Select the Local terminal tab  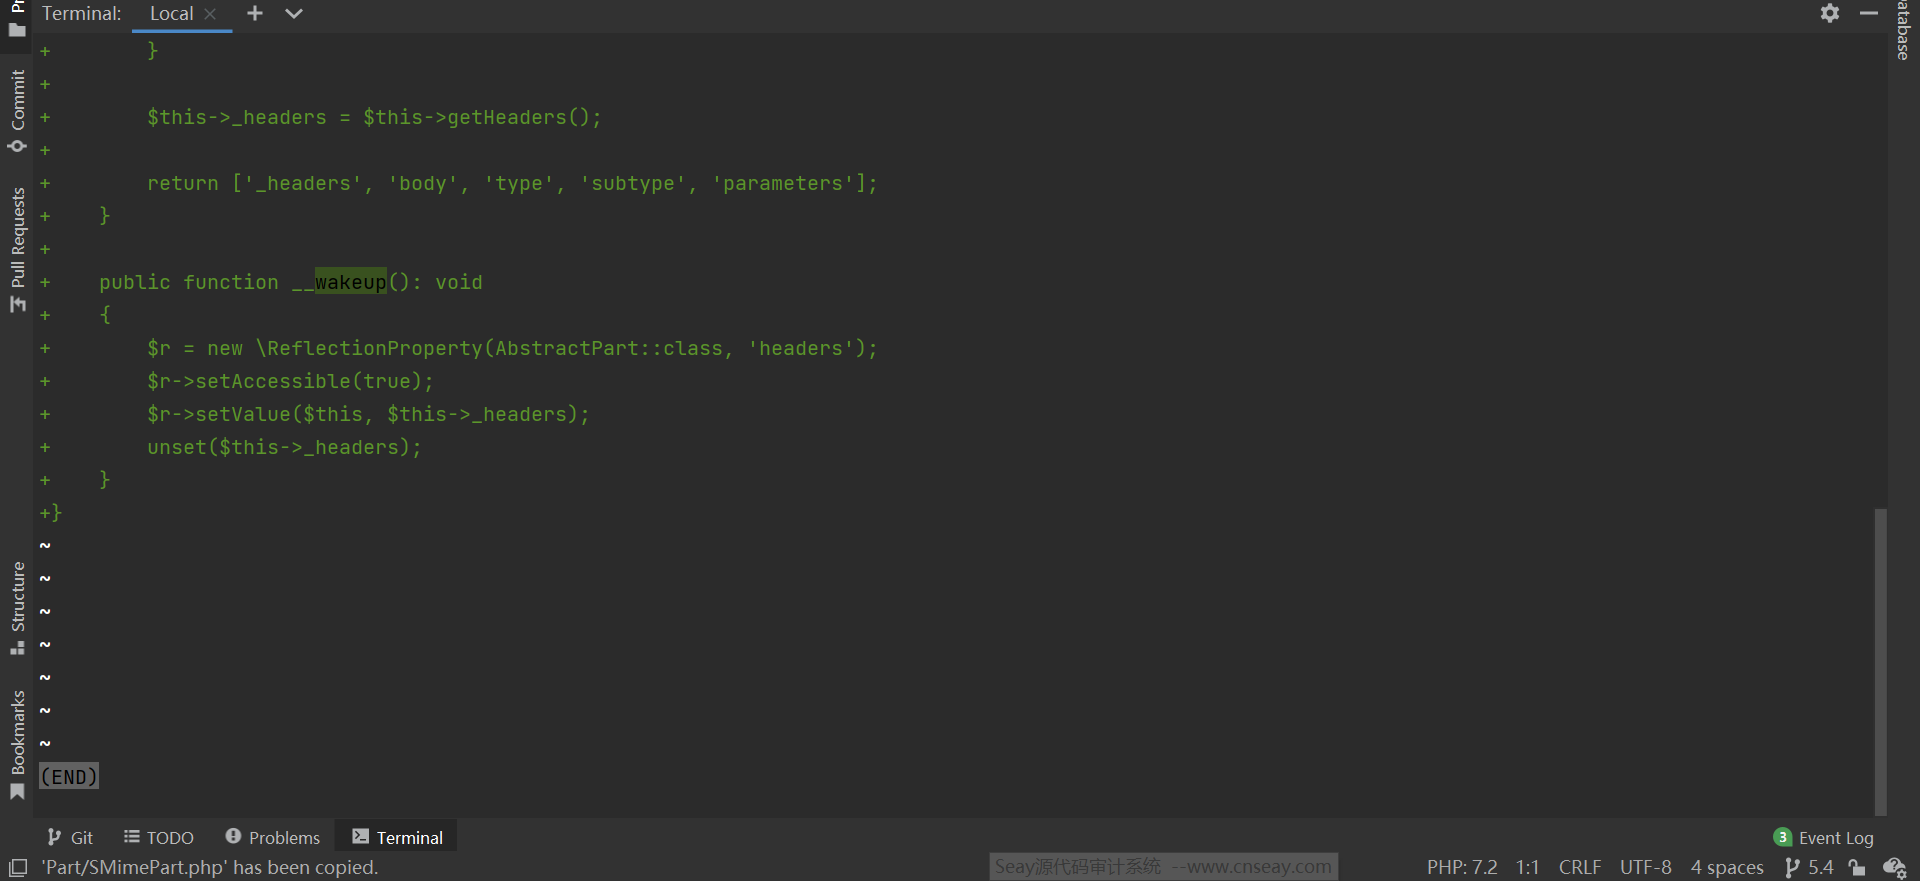pyautogui.click(x=172, y=14)
